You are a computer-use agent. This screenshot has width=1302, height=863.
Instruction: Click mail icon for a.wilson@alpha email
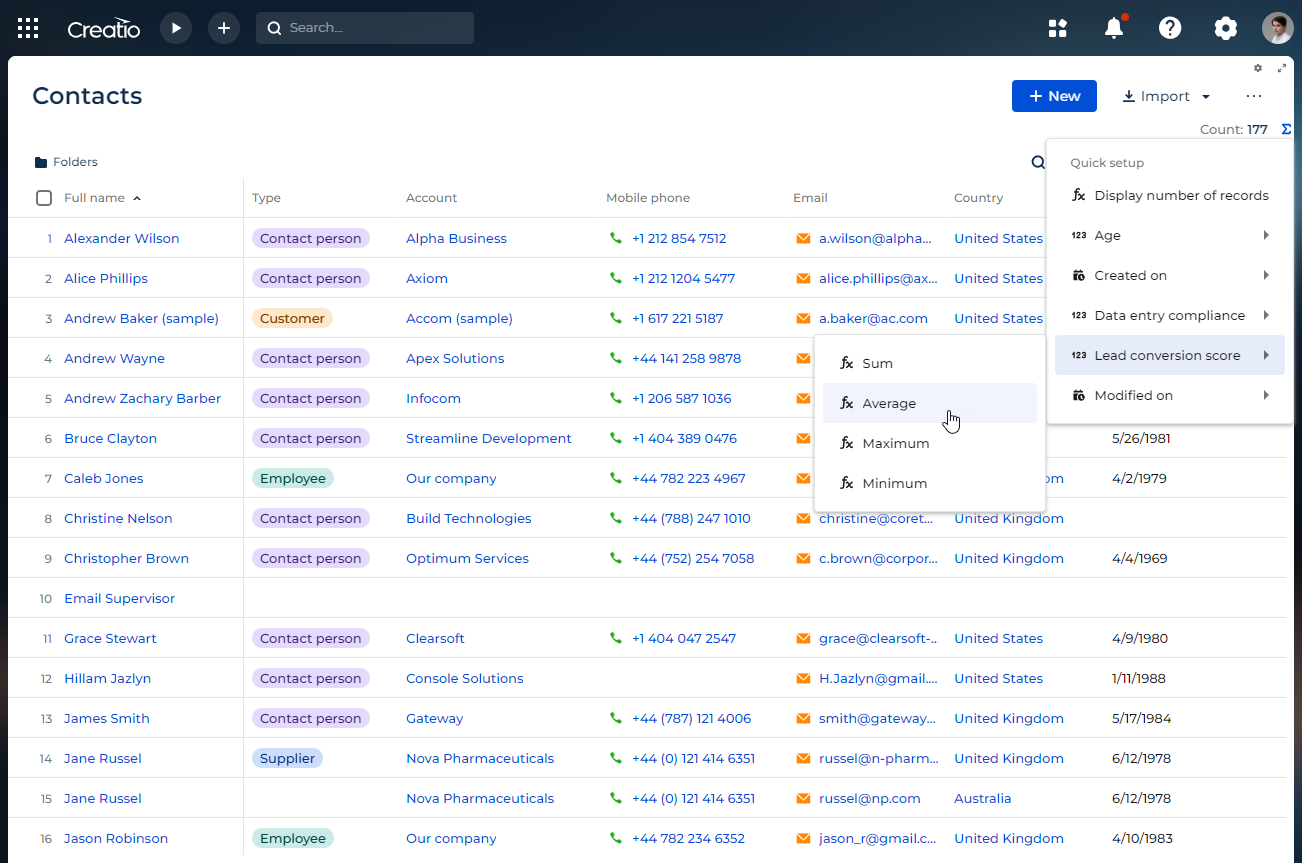(x=803, y=238)
